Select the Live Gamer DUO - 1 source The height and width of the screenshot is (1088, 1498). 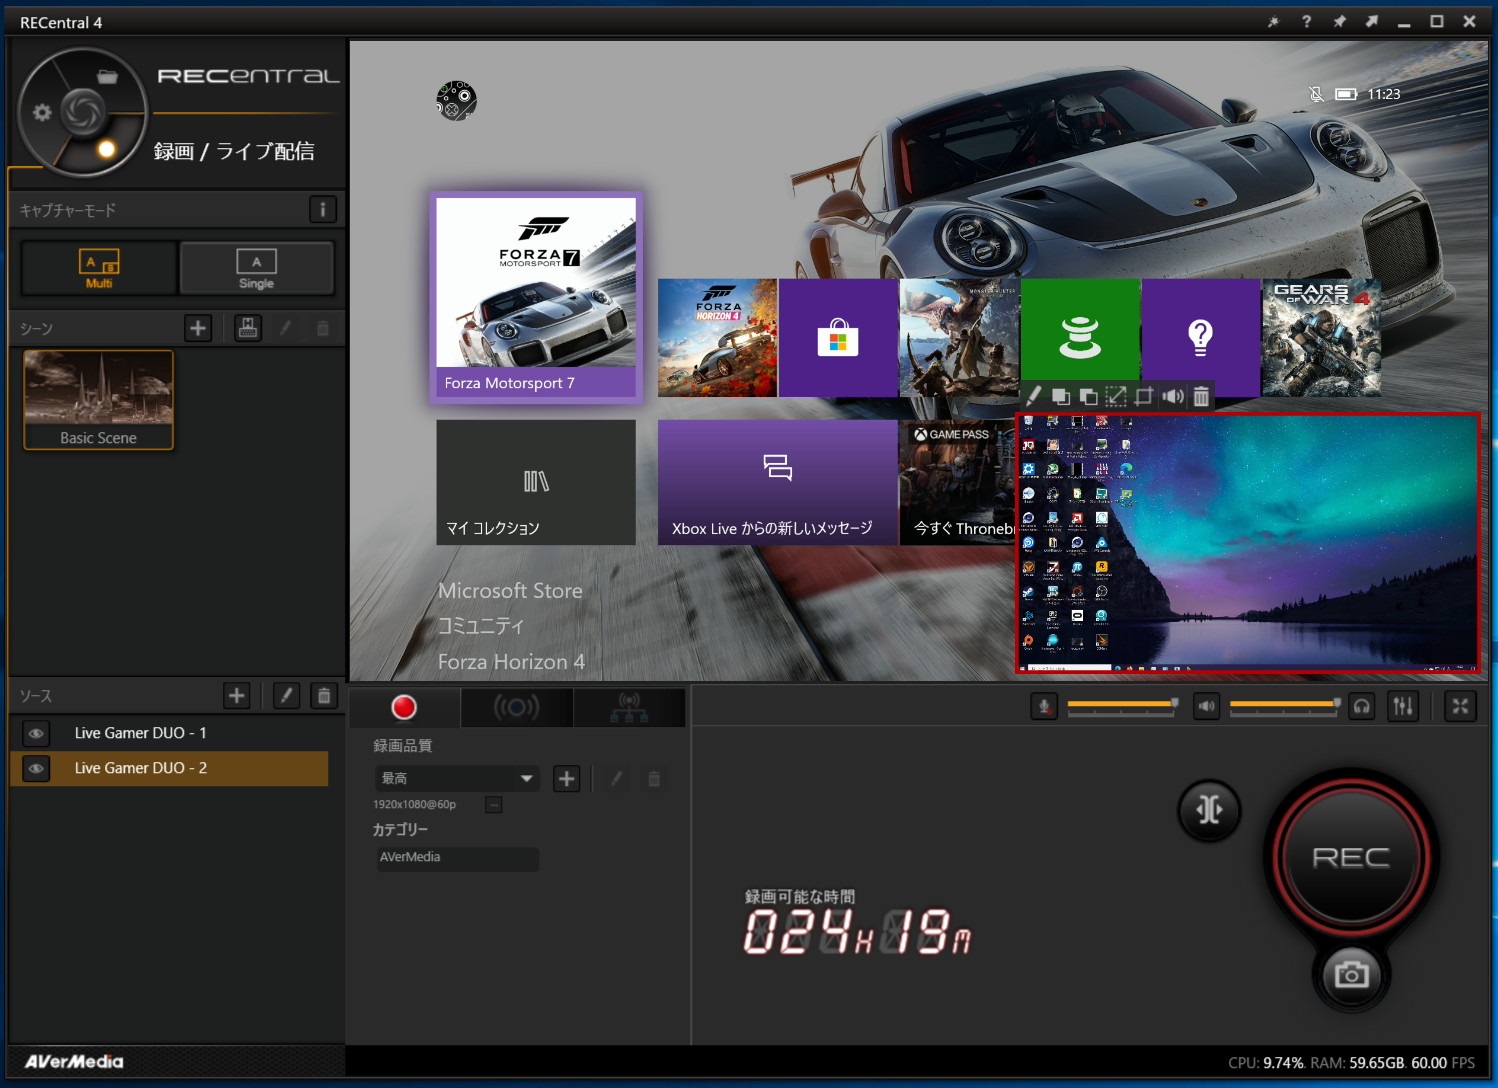(168, 733)
